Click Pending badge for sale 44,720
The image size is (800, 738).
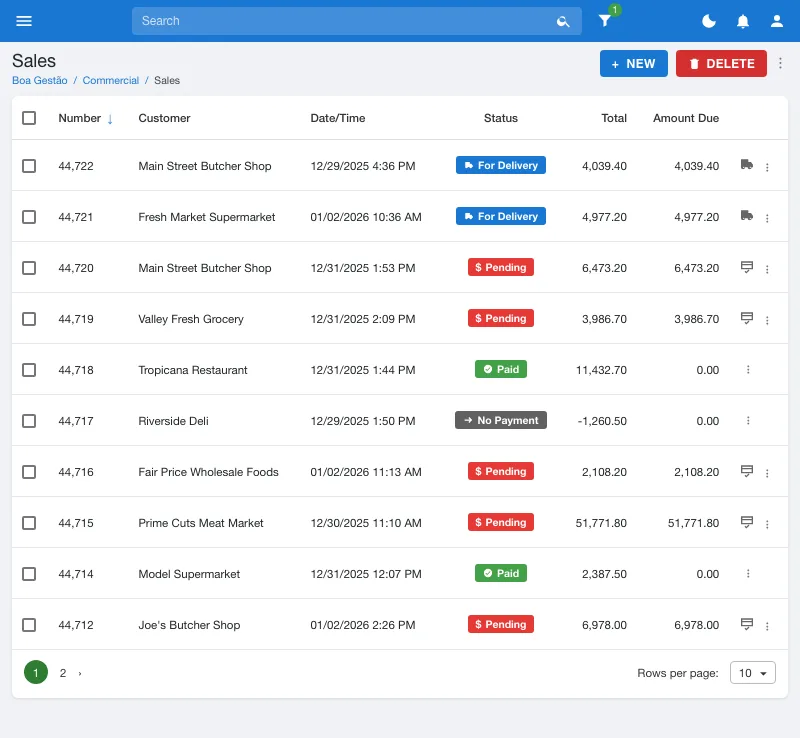(501, 267)
